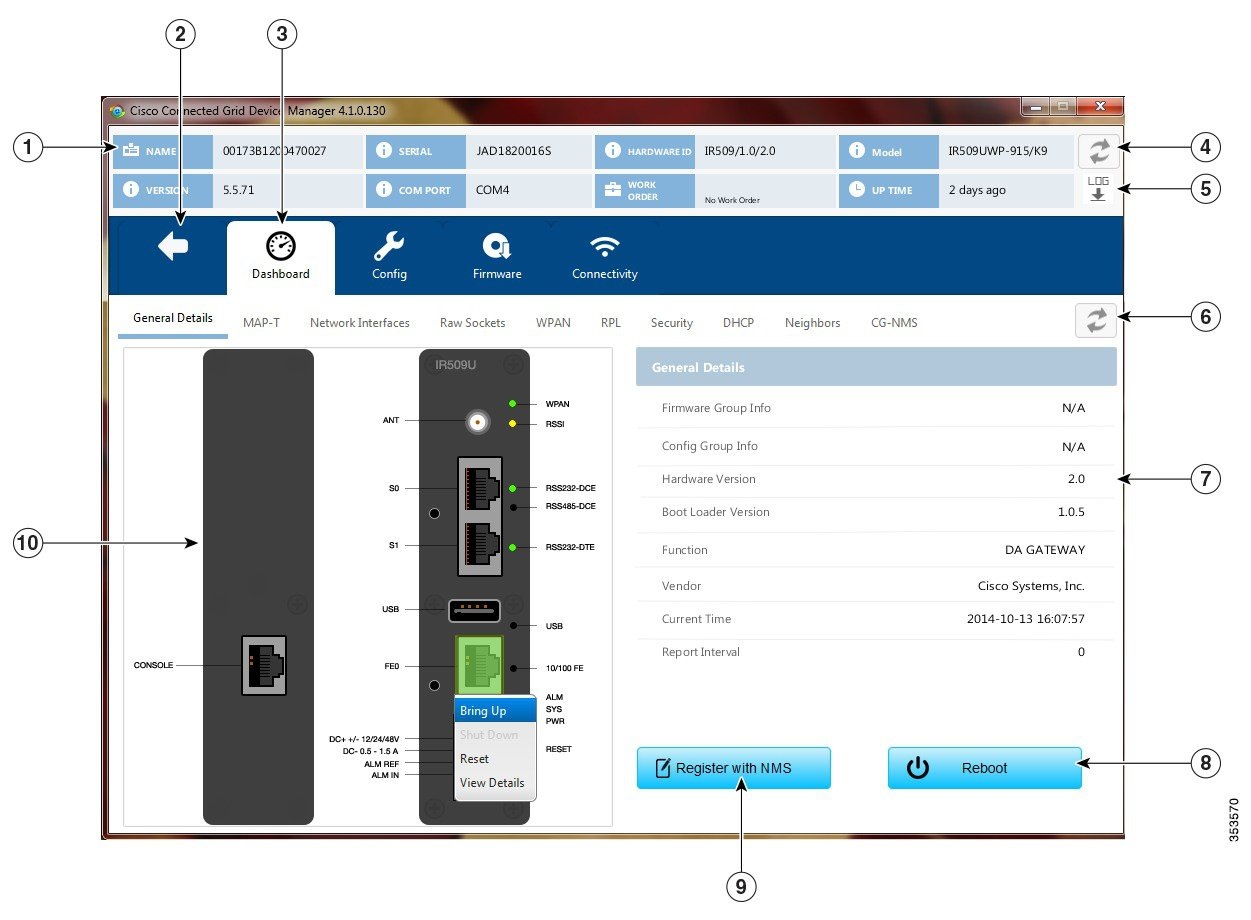Click the yellow RSSI LED indicator
Screen dimensions: 1251x920
[x=512, y=424]
